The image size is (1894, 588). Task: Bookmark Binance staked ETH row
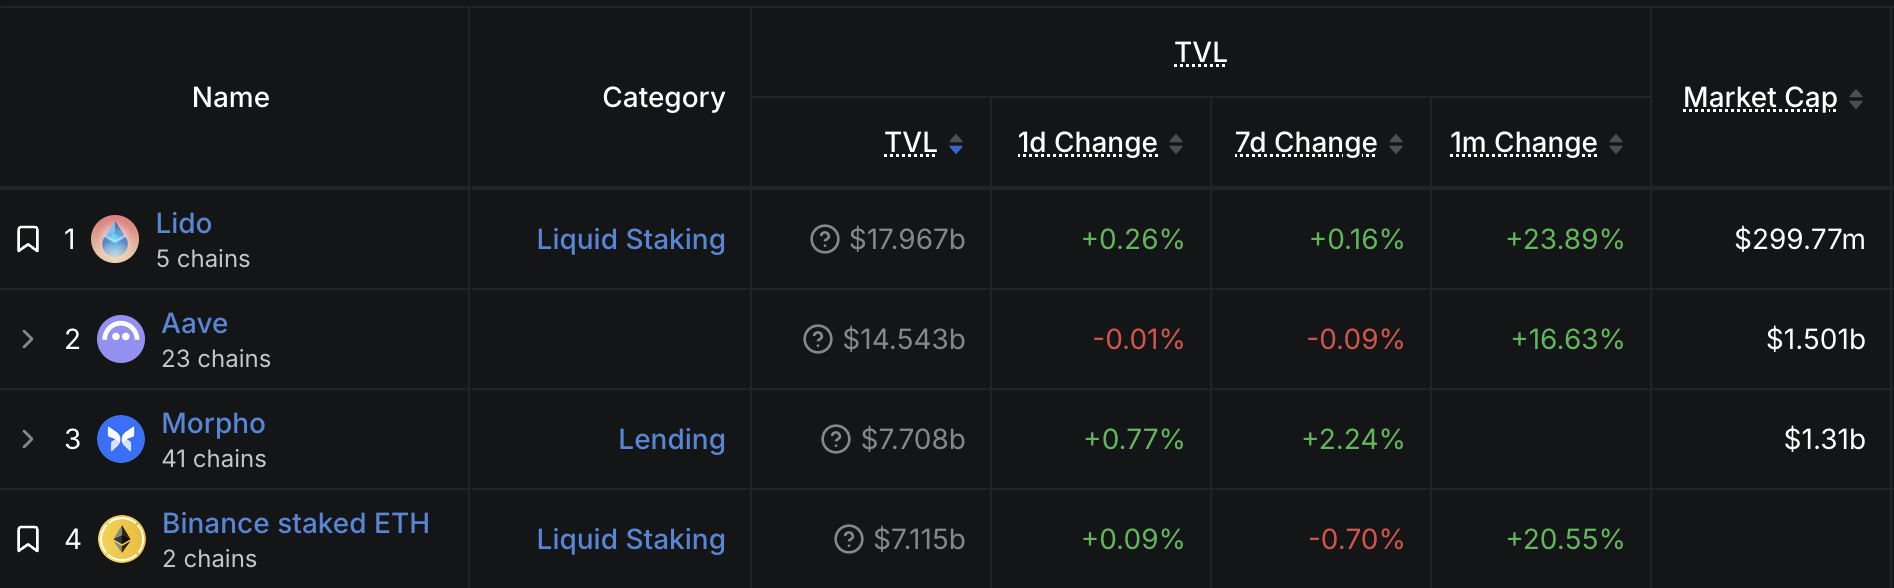[28, 539]
